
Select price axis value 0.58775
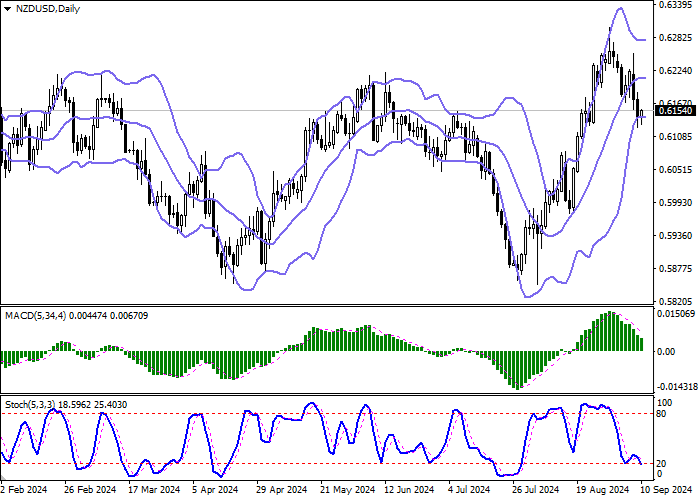coord(676,268)
